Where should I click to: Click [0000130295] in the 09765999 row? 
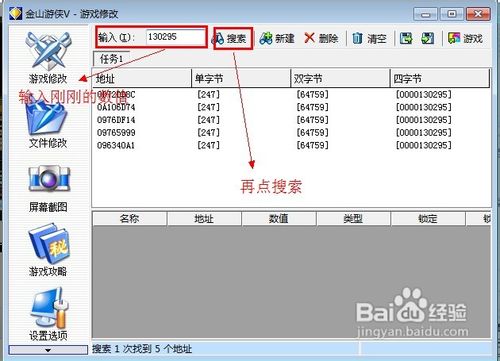point(424,133)
